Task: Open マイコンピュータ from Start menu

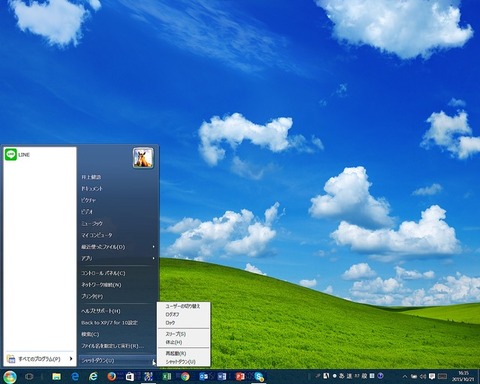Action: [97, 235]
